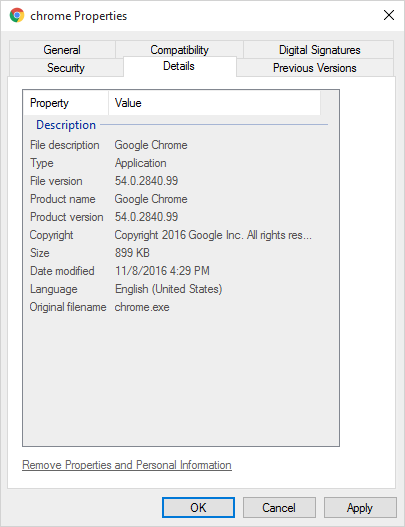405x527 pixels.
Task: Click the chrome.exe filename value
Action: click(142, 307)
